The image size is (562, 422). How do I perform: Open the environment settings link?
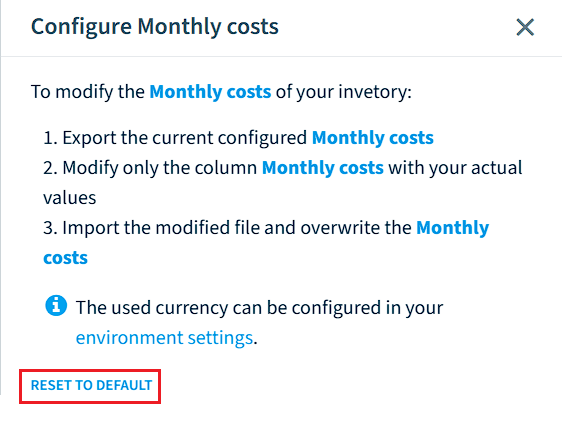pyautogui.click(x=165, y=338)
